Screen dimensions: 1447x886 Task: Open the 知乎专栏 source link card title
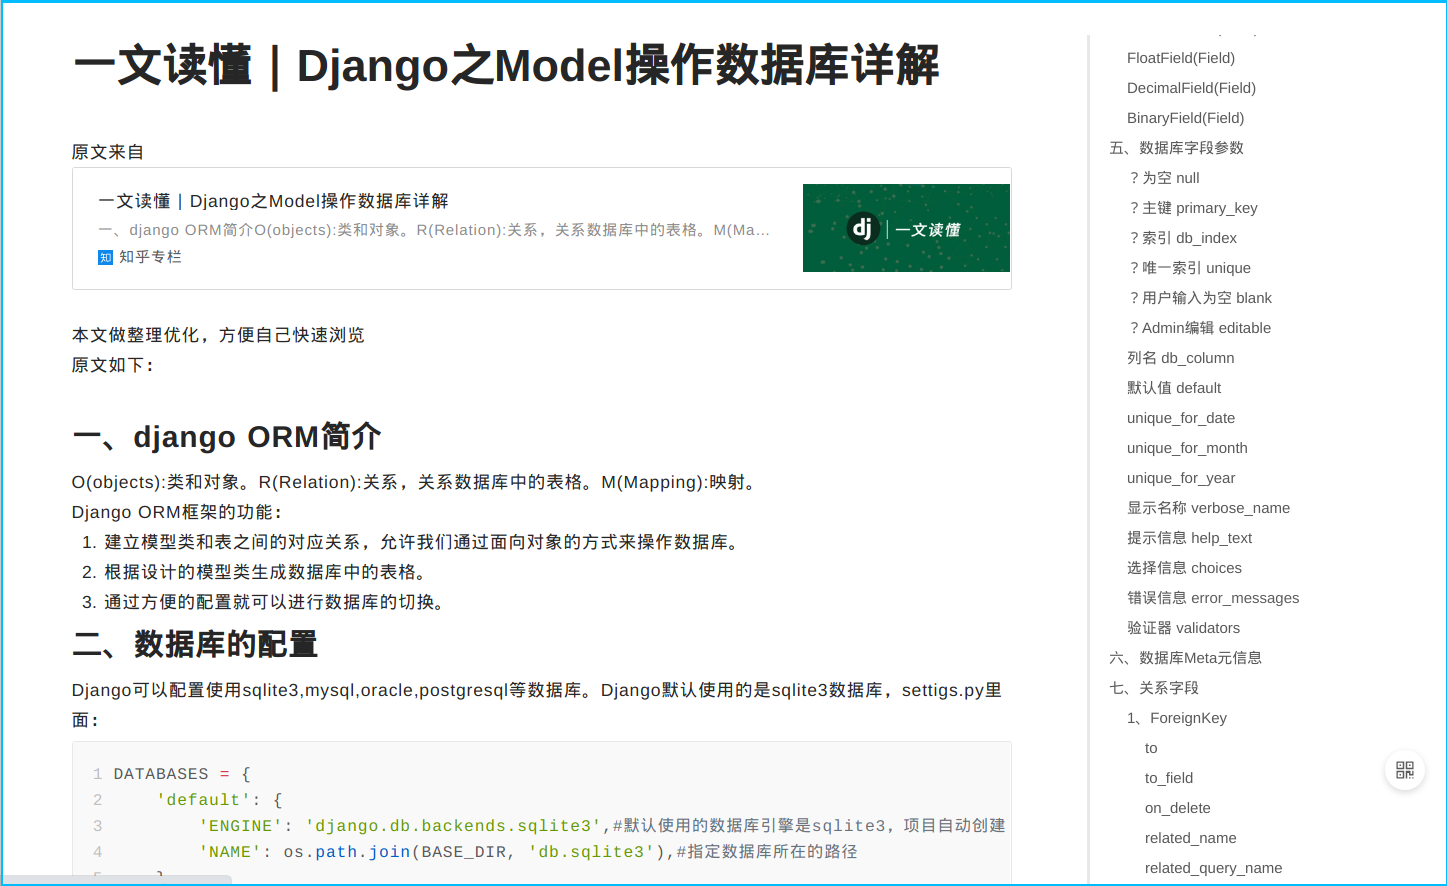273,201
